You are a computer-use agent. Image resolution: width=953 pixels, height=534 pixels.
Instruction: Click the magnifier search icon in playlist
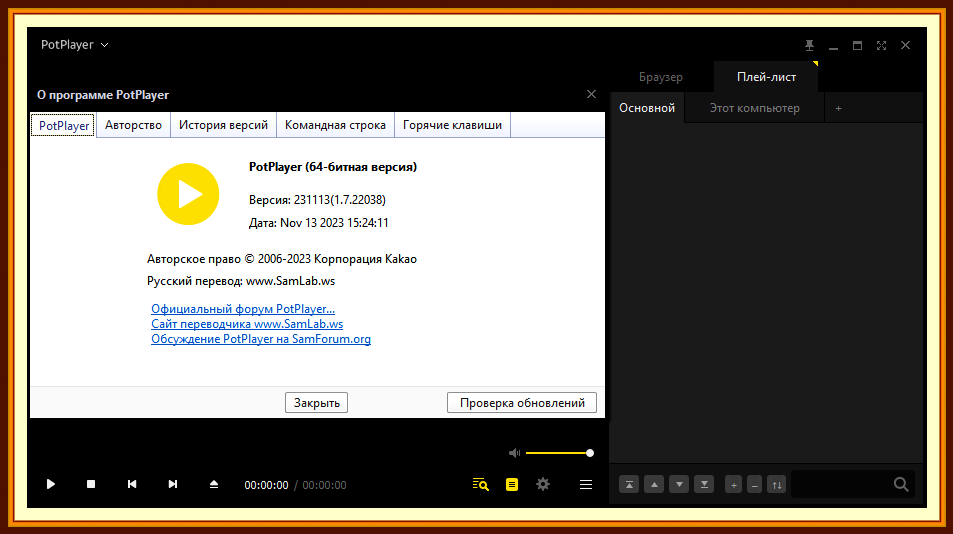901,484
